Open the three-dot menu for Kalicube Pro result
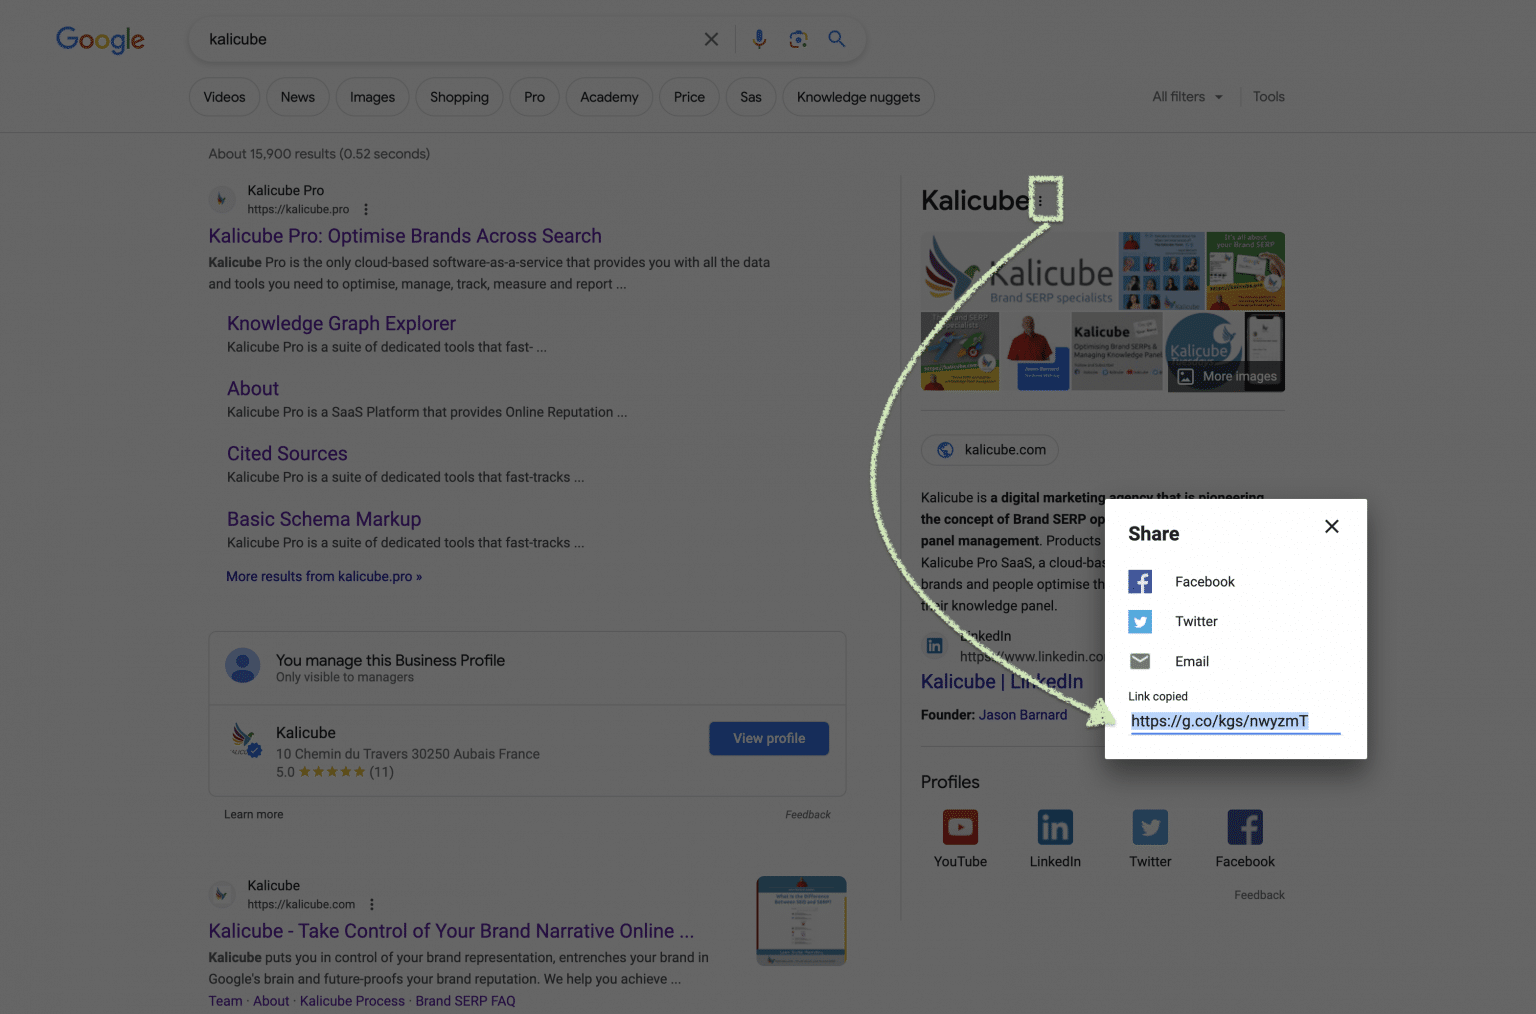The width and height of the screenshot is (1536, 1014). pos(365,209)
